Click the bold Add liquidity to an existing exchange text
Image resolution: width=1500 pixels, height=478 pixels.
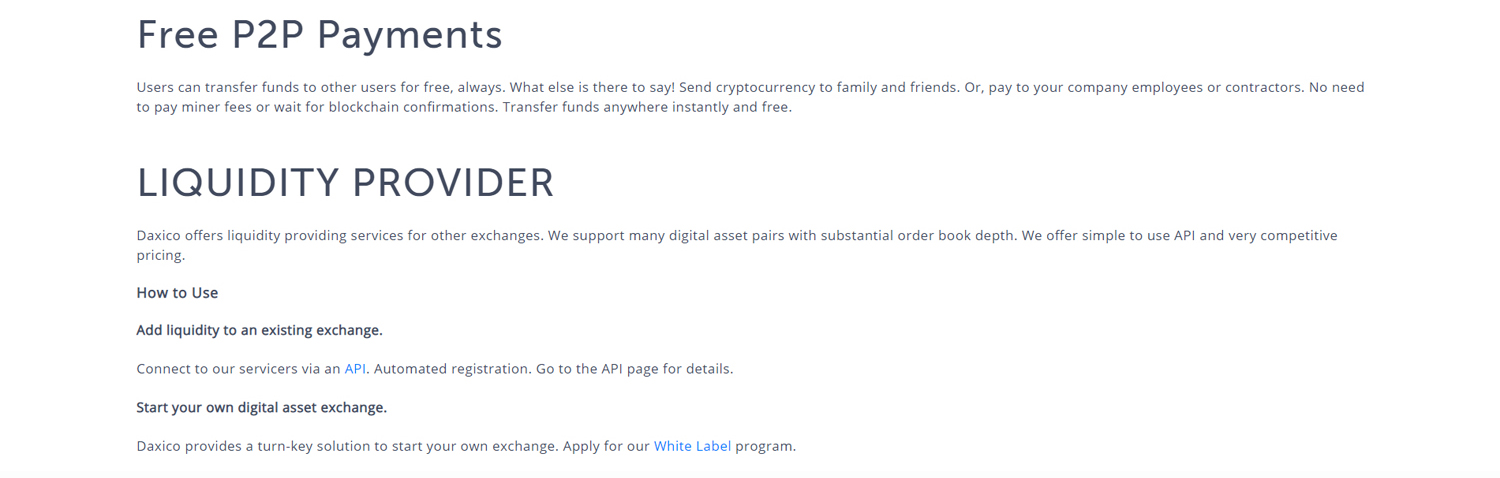[x=259, y=330]
